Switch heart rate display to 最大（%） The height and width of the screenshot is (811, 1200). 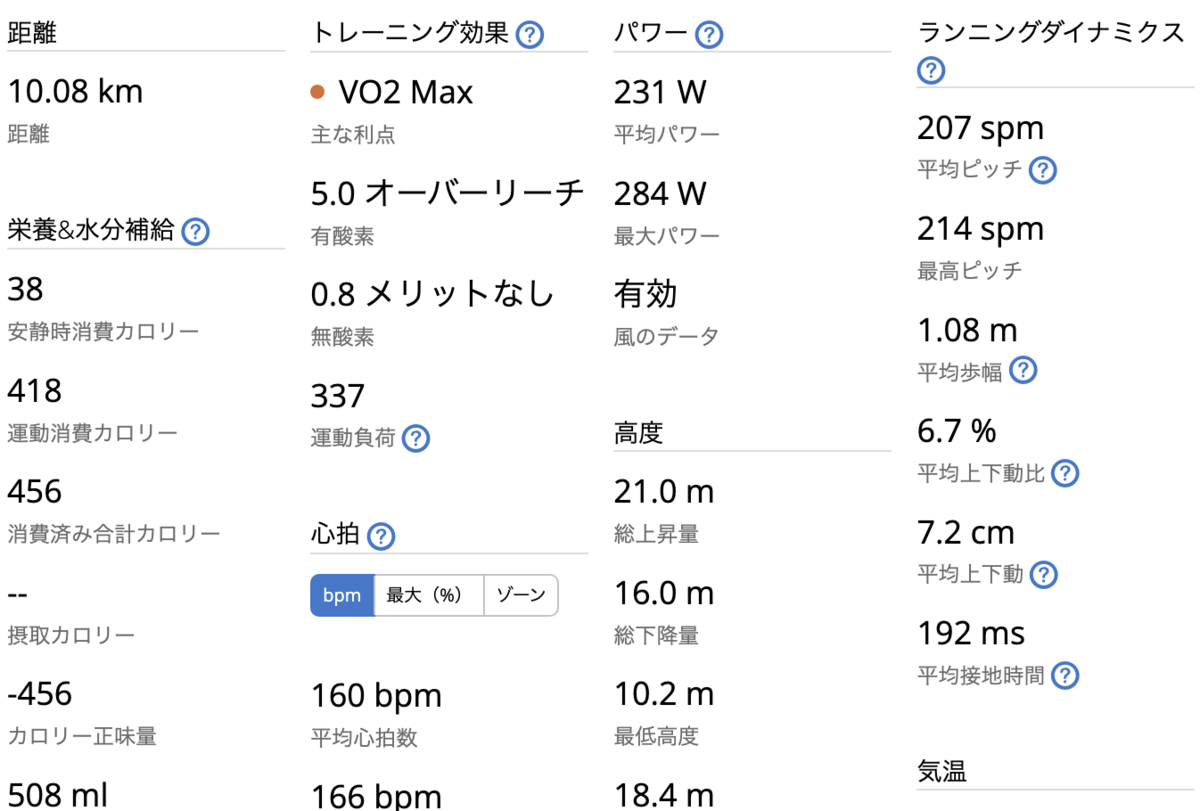(429, 595)
